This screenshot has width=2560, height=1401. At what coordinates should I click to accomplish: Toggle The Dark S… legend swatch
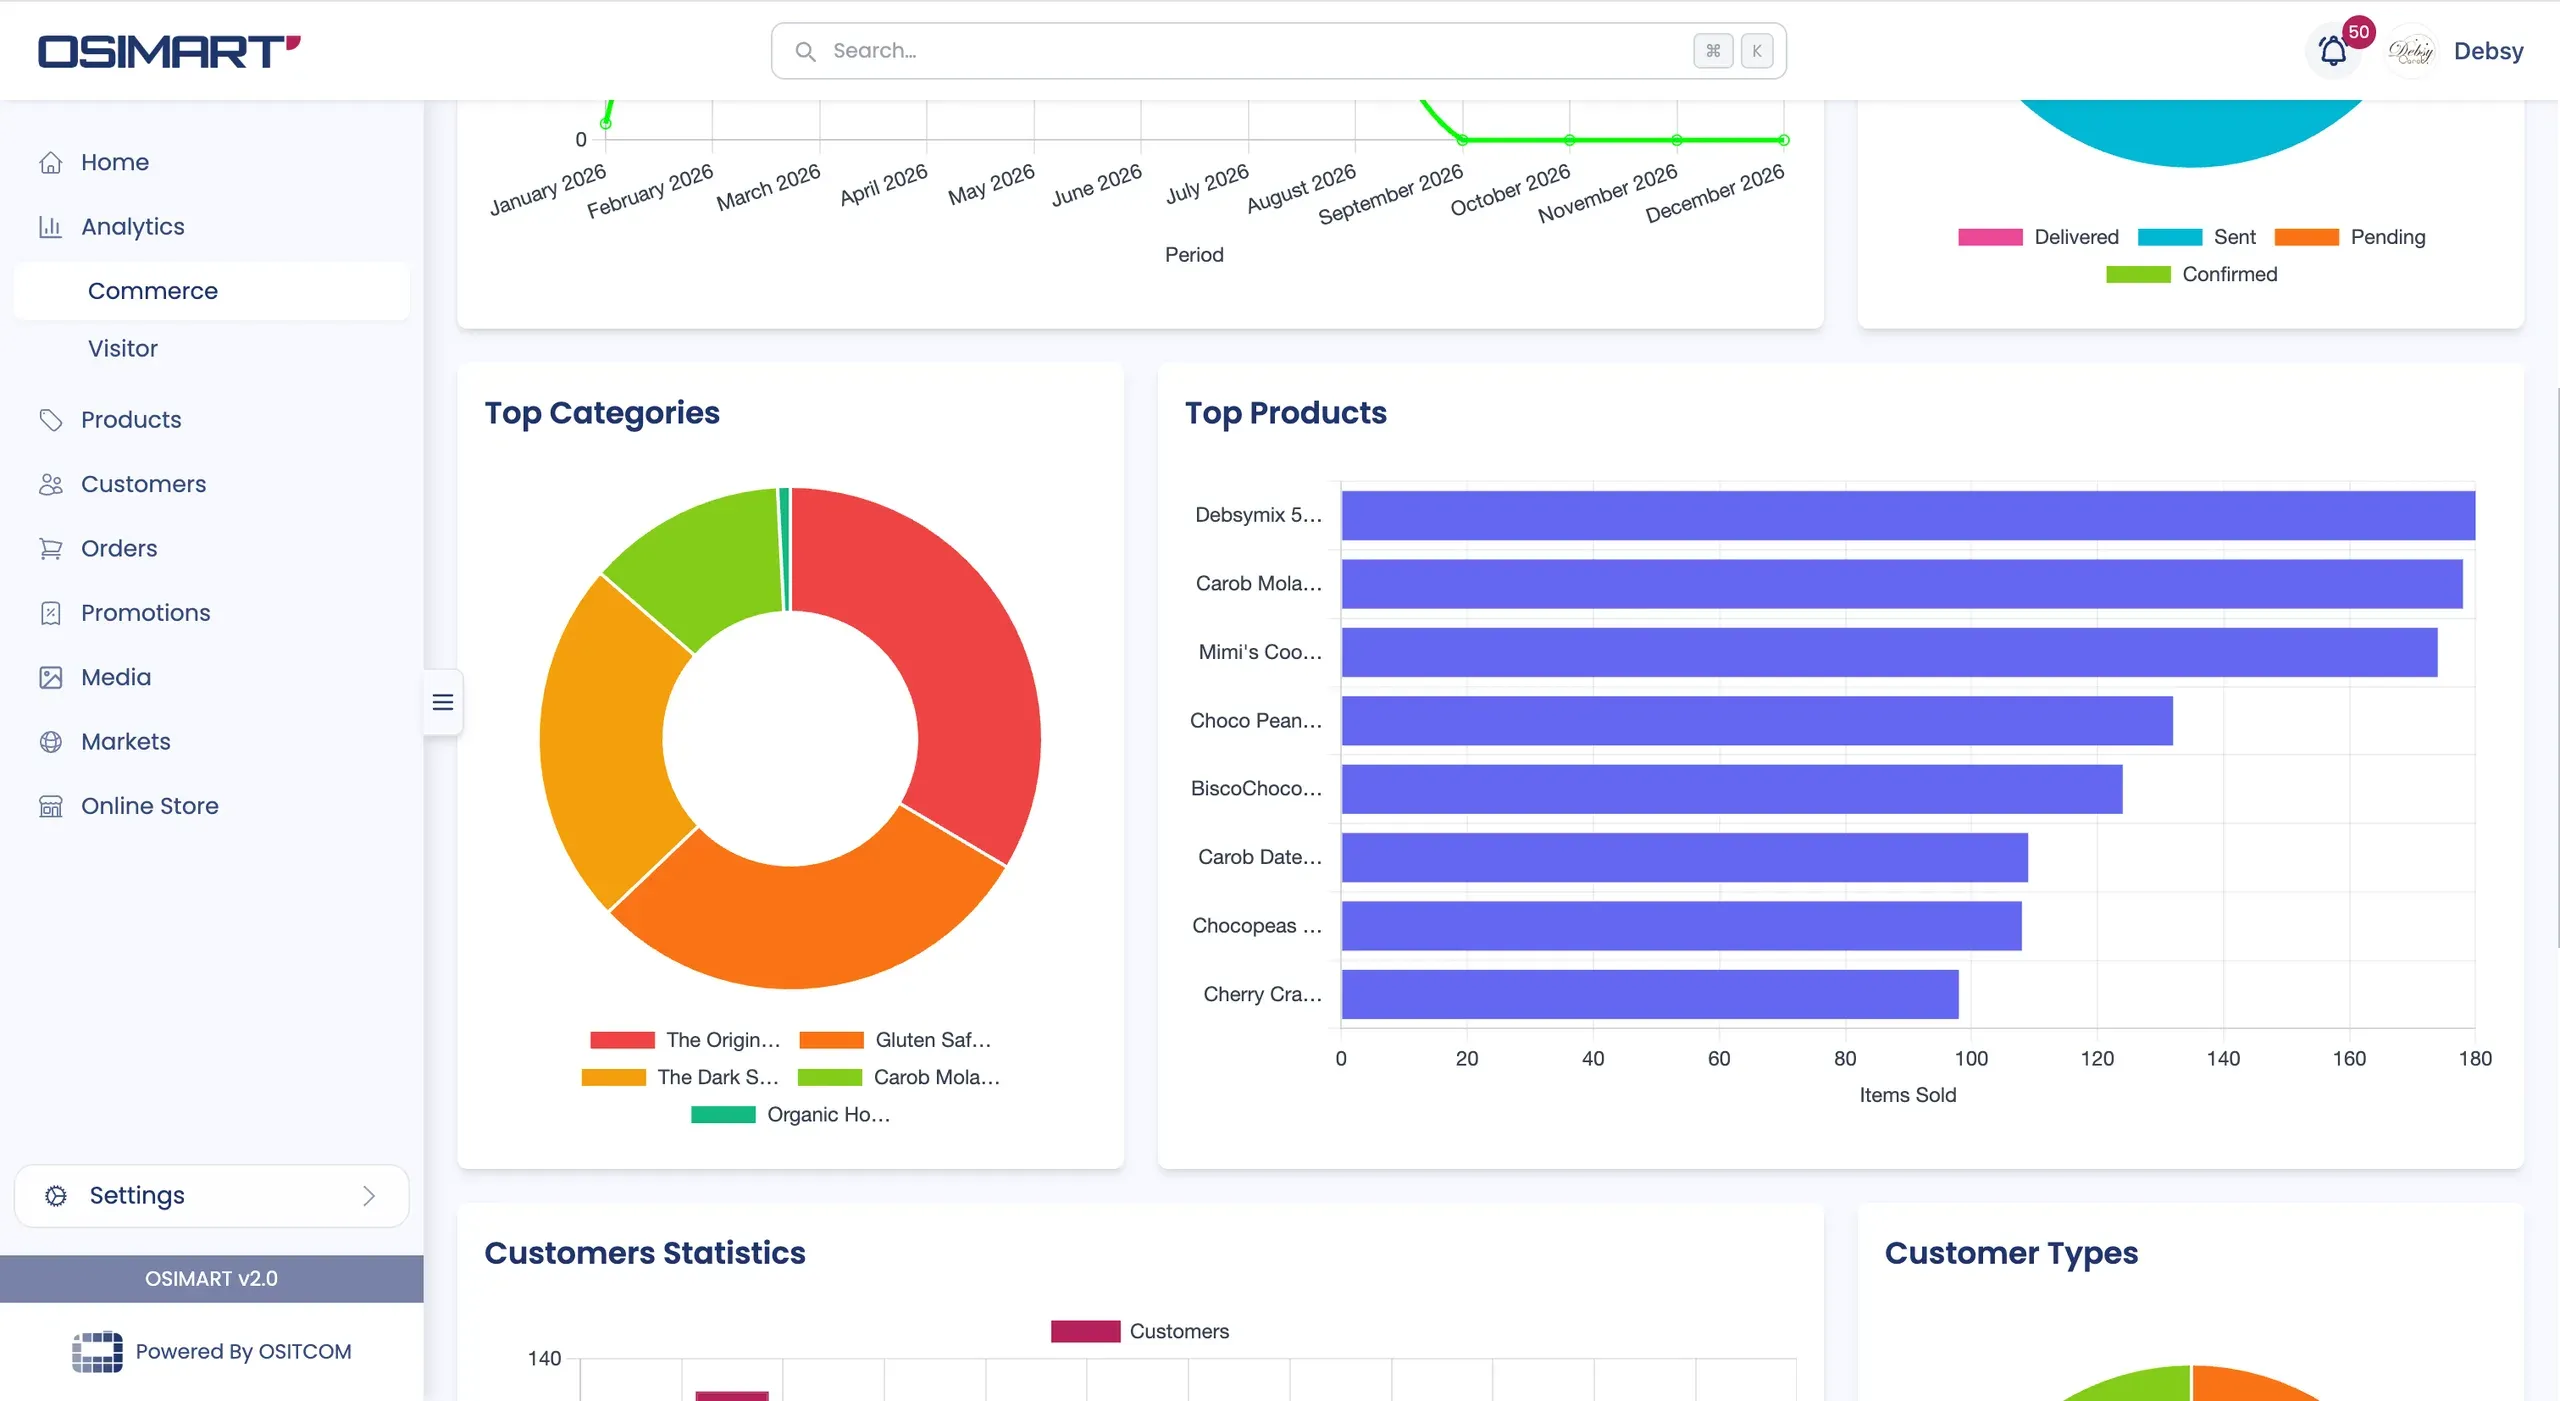[x=614, y=1078]
